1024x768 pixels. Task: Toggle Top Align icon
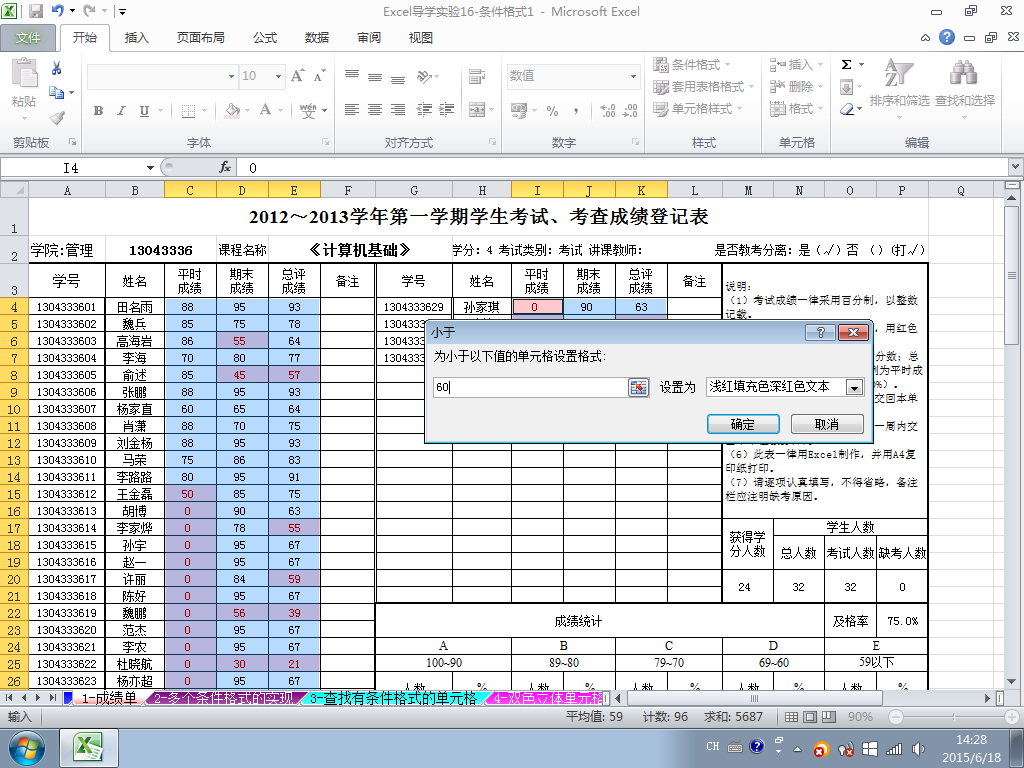352,76
